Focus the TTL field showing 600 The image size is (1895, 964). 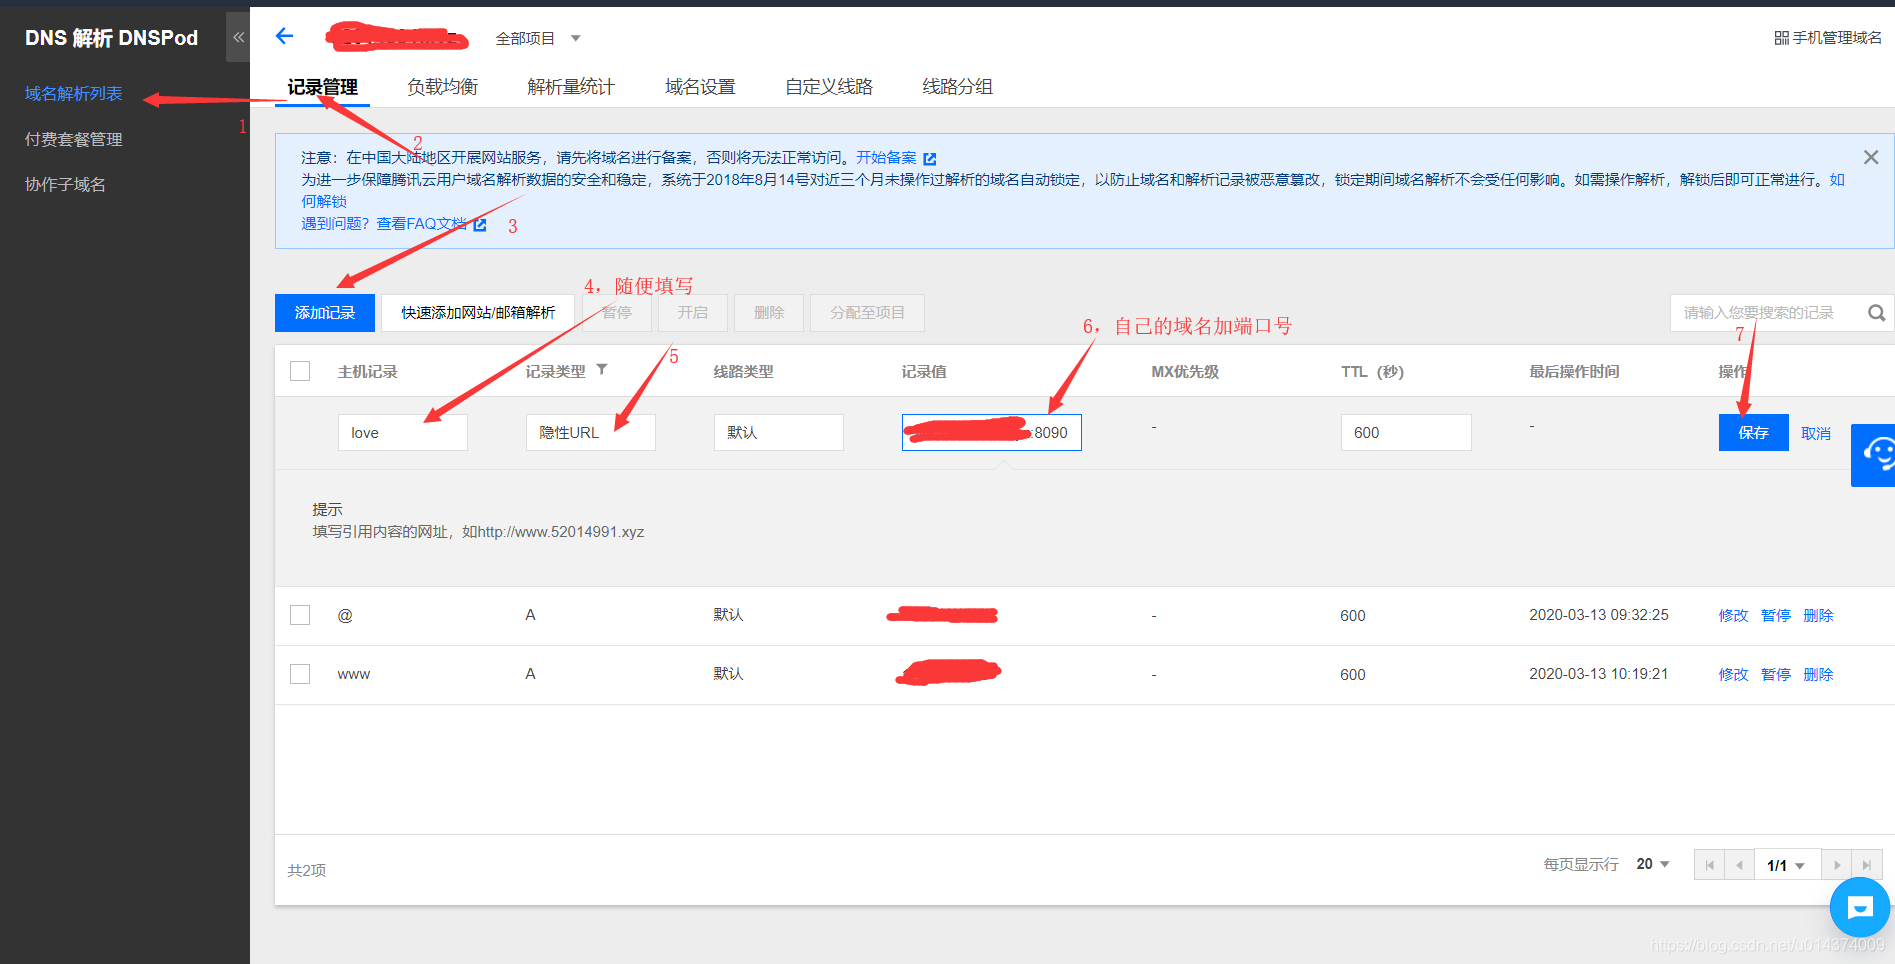click(x=1405, y=432)
